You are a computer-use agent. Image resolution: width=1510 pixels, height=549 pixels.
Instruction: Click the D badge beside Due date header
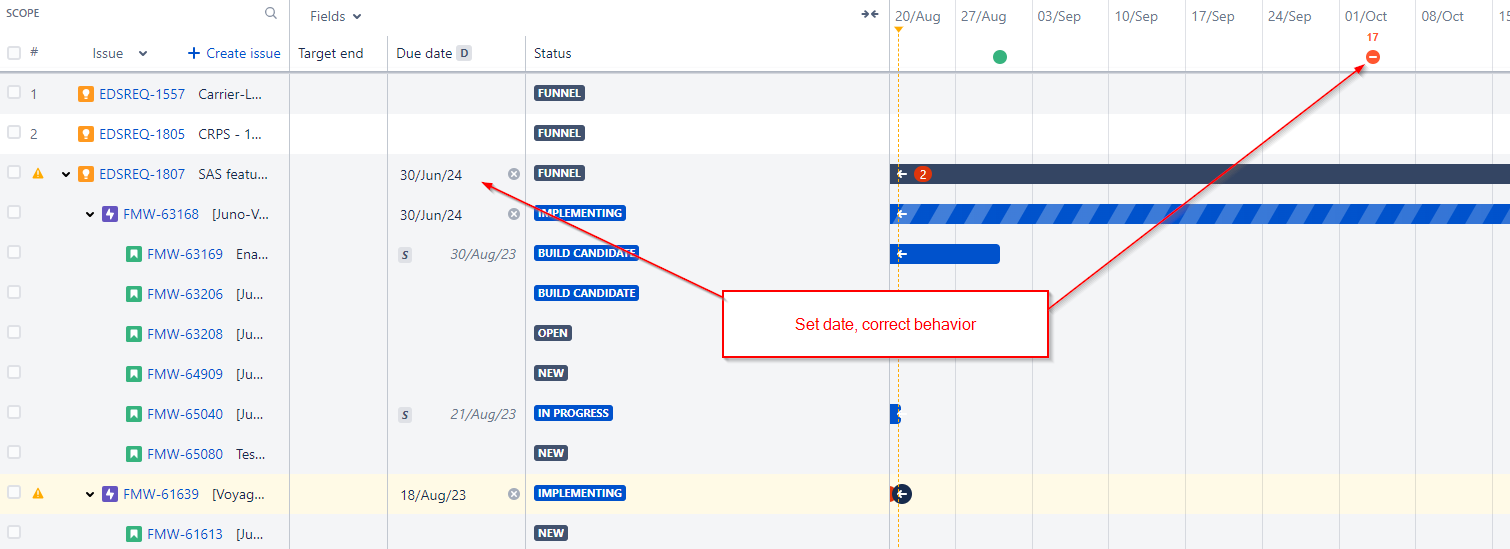(464, 53)
